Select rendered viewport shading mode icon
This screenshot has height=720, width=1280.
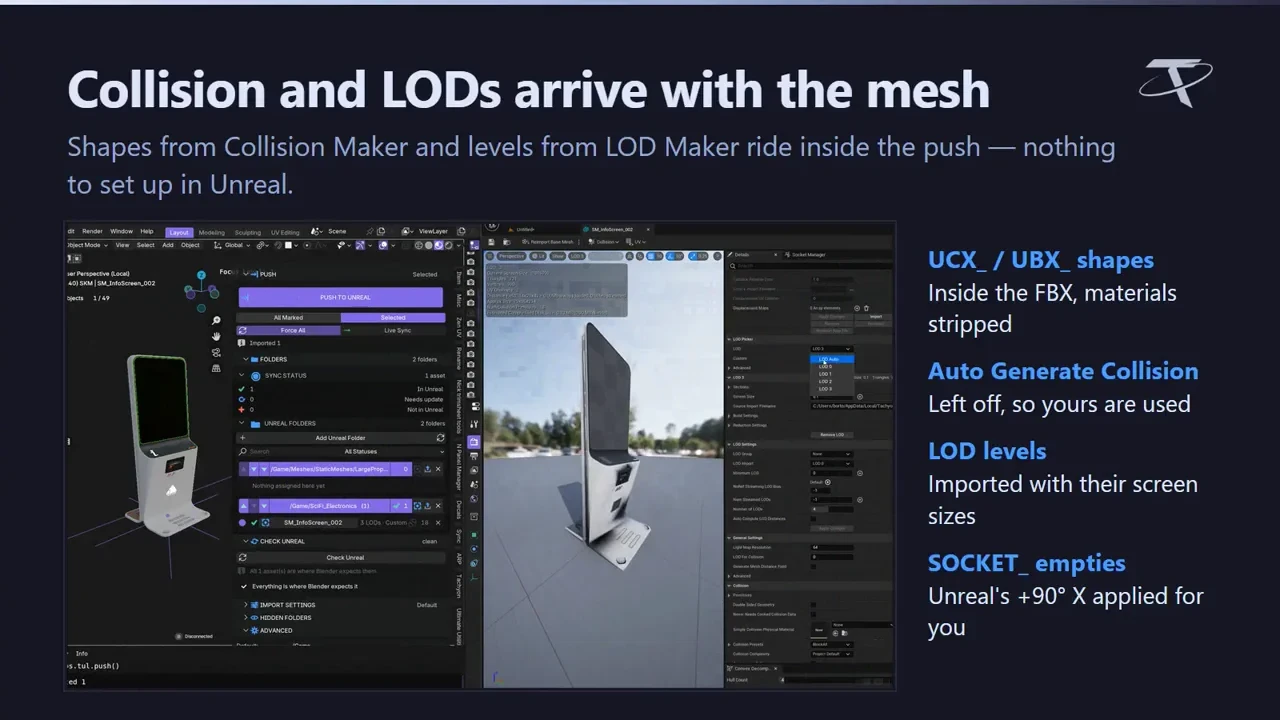tap(448, 245)
